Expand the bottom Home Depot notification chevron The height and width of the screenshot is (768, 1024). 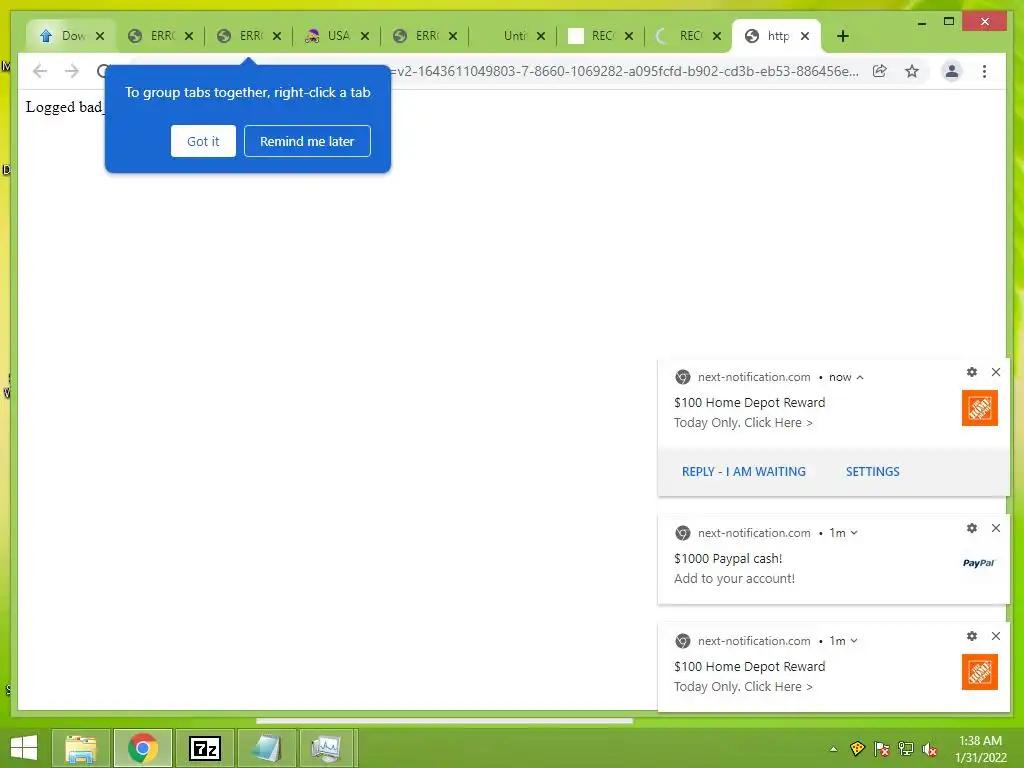coord(854,641)
